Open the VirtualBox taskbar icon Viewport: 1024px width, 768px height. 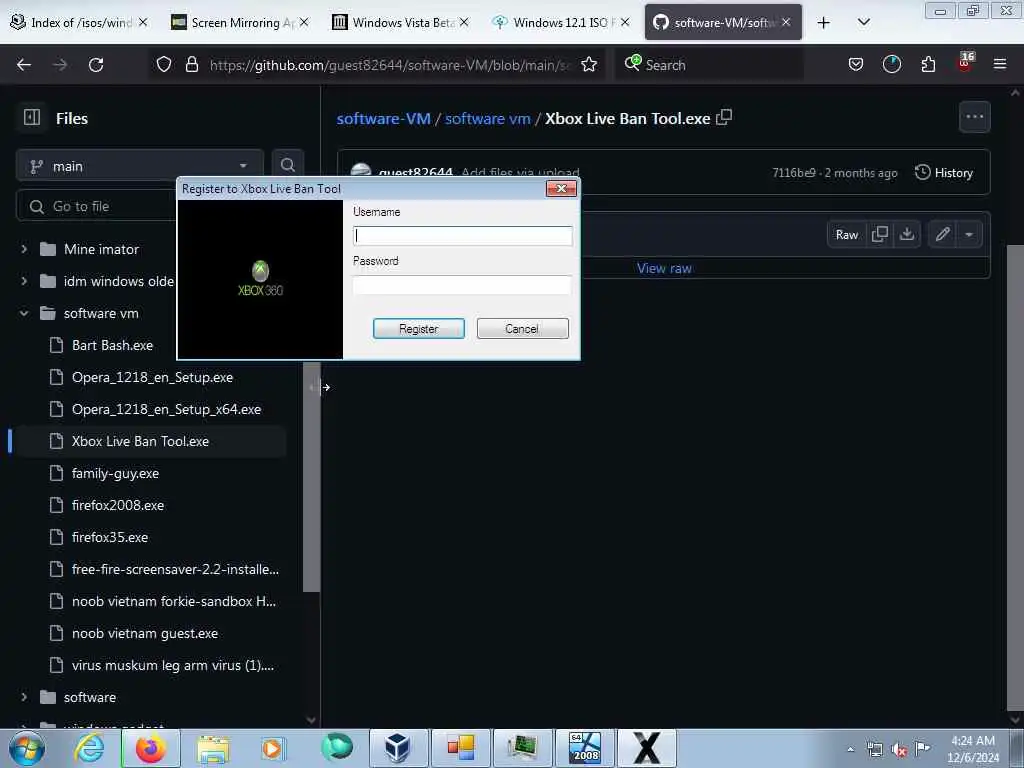point(397,748)
